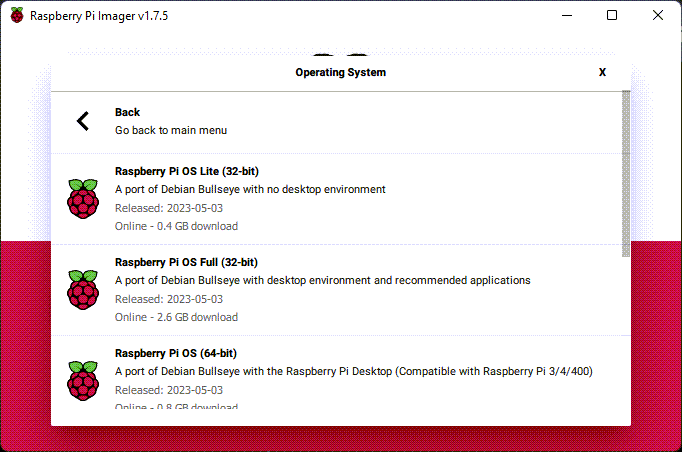
Task: Choose Raspberry Pi OS Full (32-bit)
Action: 186,262
